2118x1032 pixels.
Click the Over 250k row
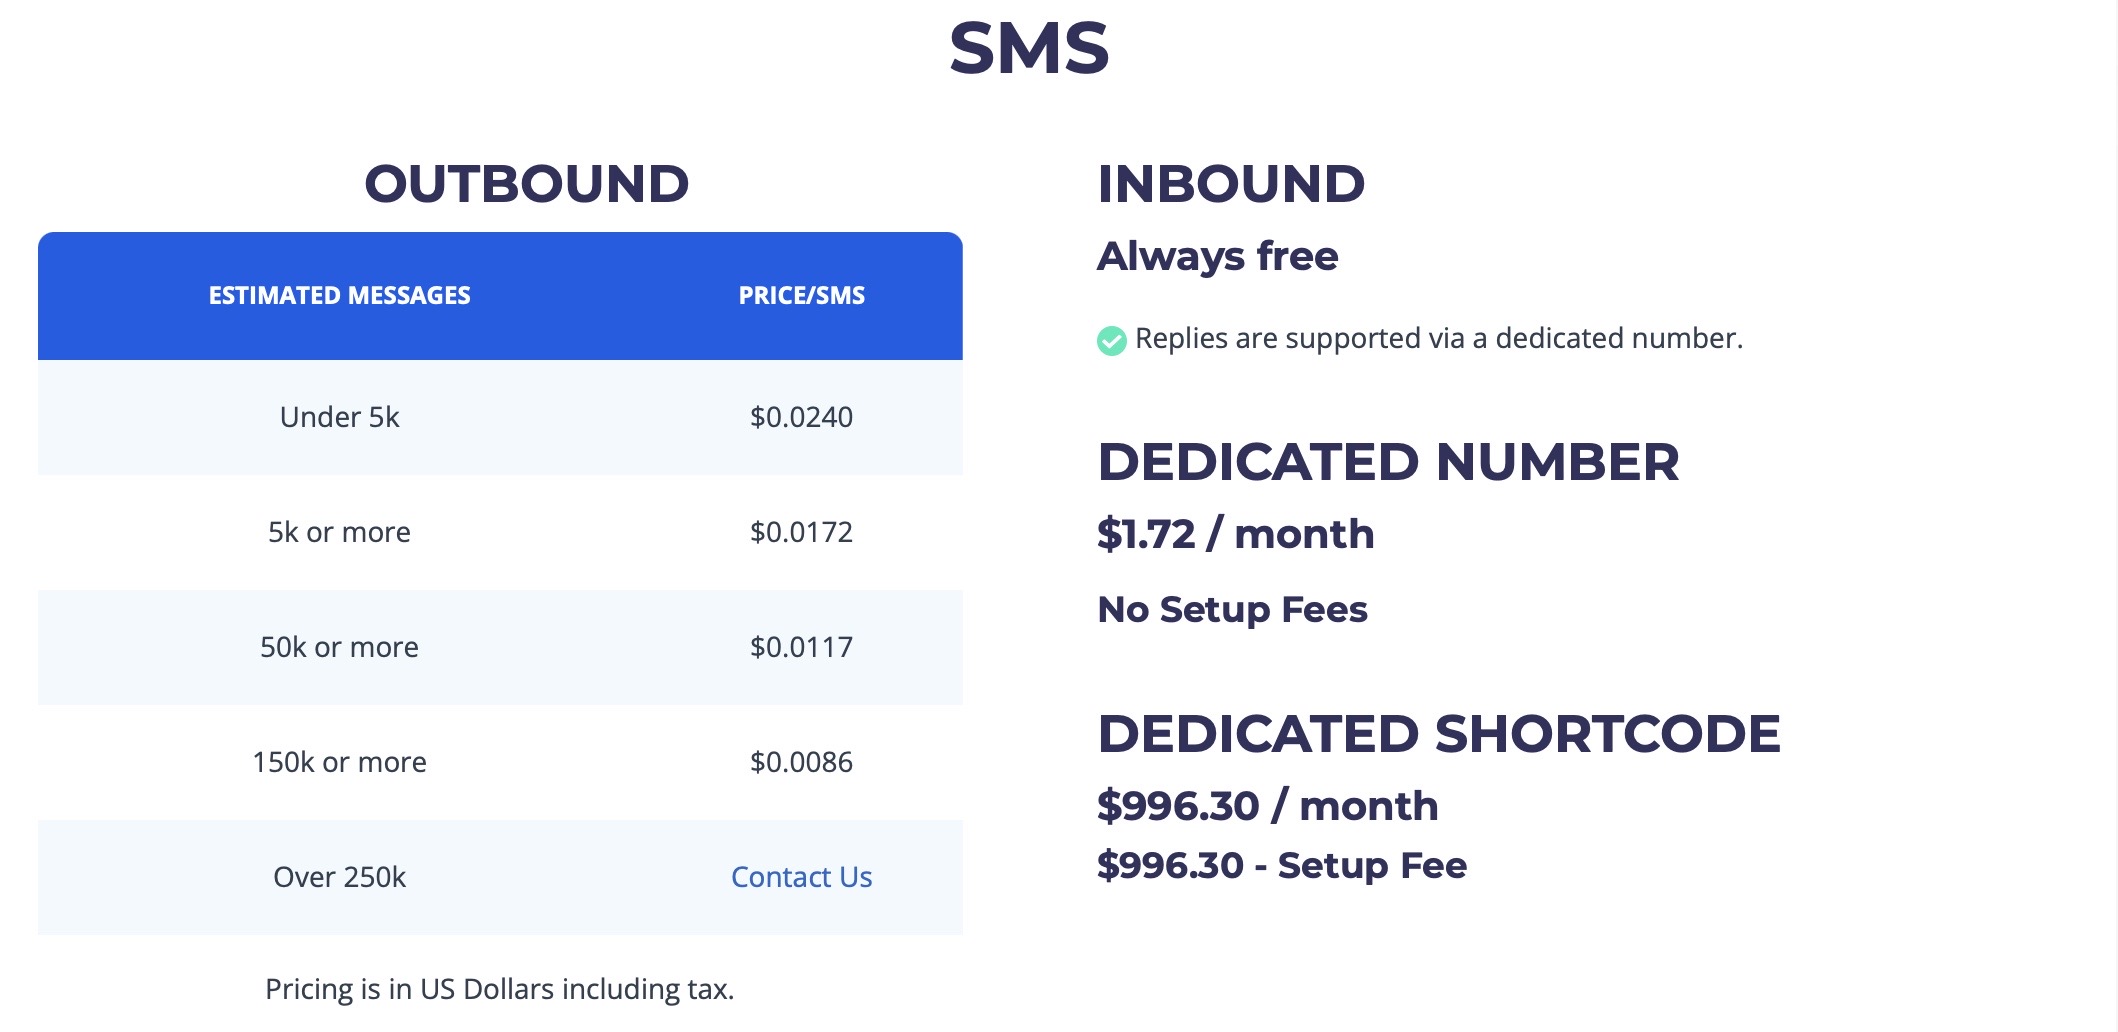click(x=338, y=877)
